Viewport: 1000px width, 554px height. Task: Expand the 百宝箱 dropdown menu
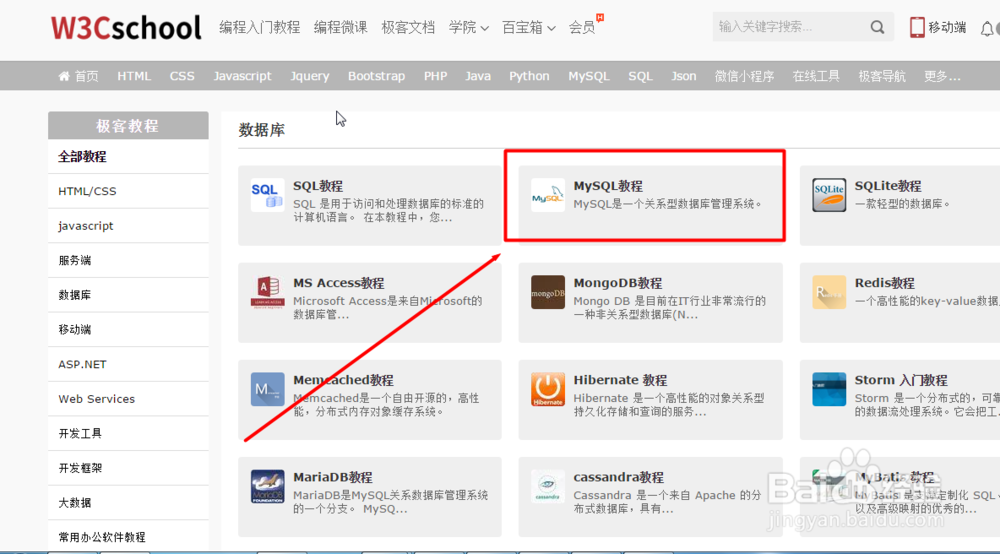tap(529, 27)
